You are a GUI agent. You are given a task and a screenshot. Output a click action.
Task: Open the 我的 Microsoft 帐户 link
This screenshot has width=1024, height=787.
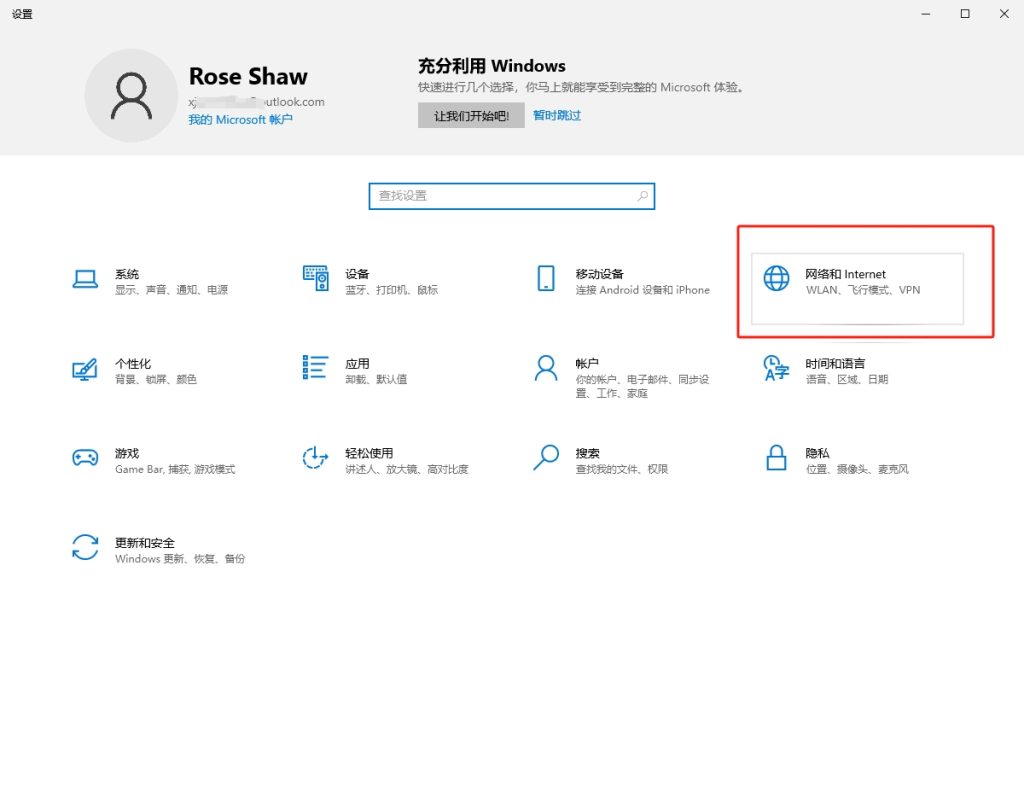coord(240,120)
